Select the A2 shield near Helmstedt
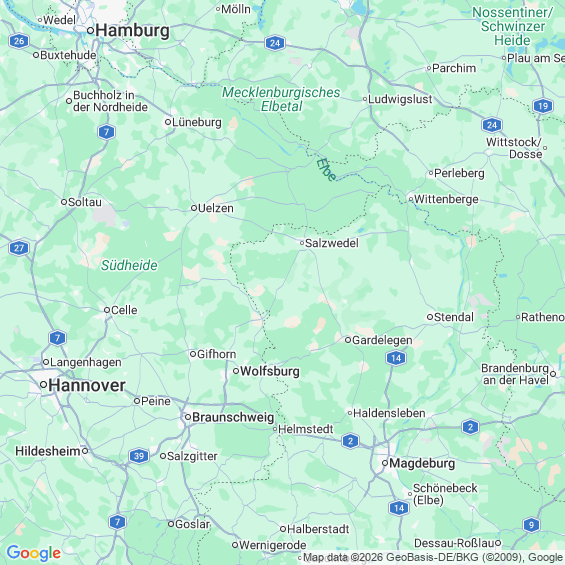Image resolution: width=565 pixels, height=565 pixels. pyautogui.click(x=350, y=440)
